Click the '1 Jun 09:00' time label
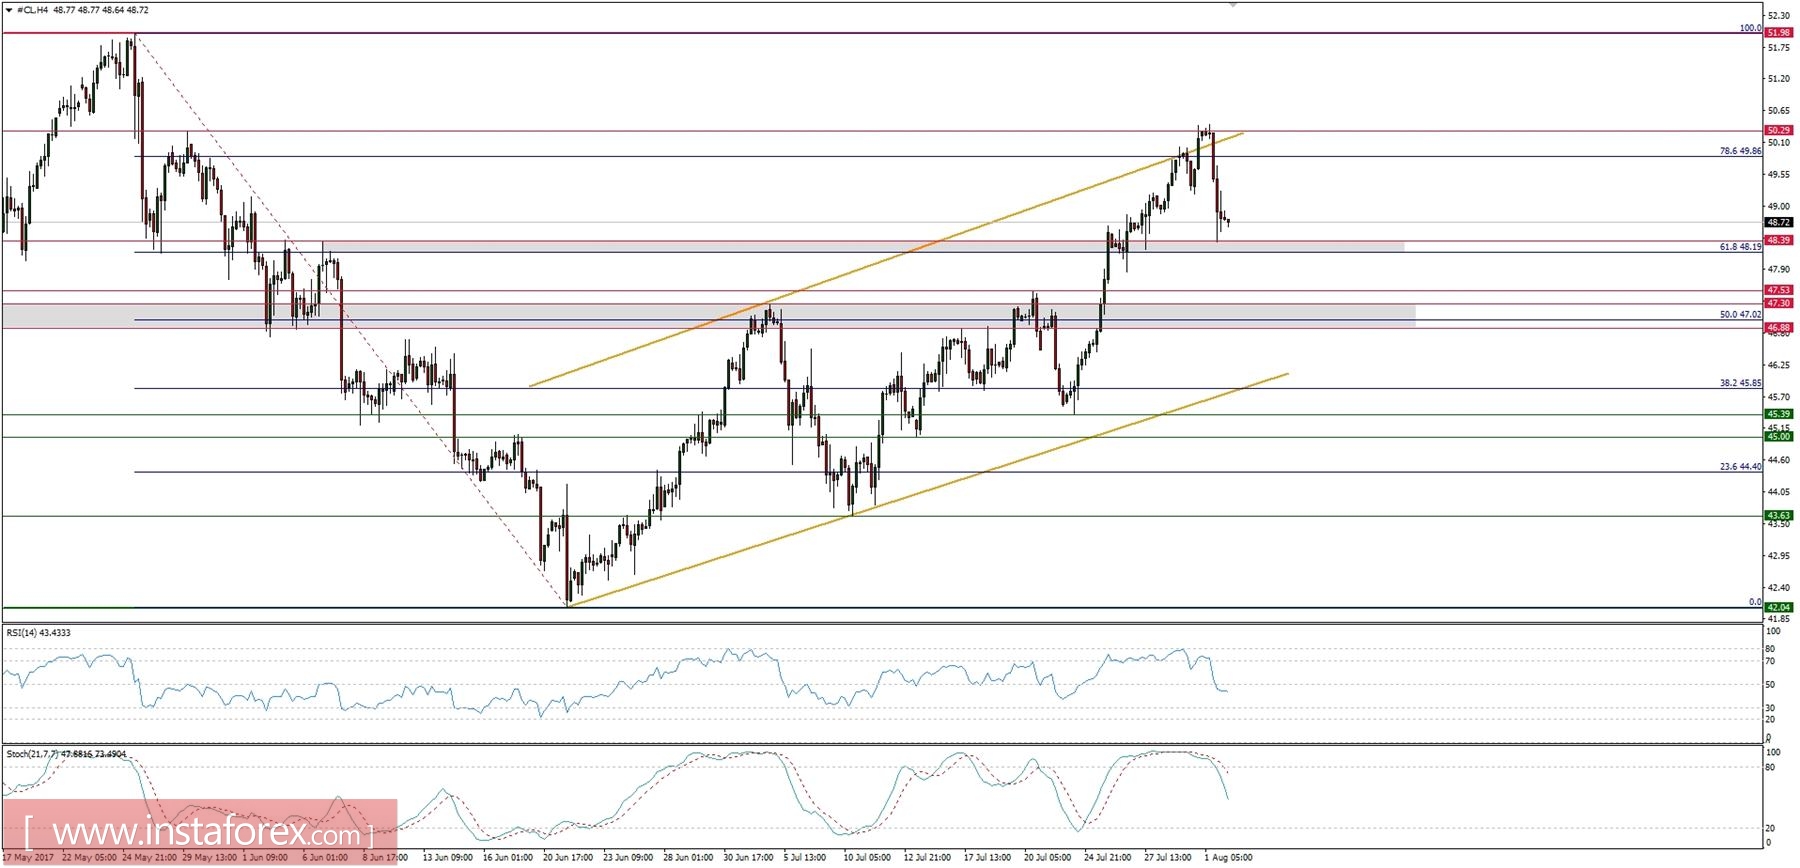Screen dimensions: 1800x868 click(265, 857)
